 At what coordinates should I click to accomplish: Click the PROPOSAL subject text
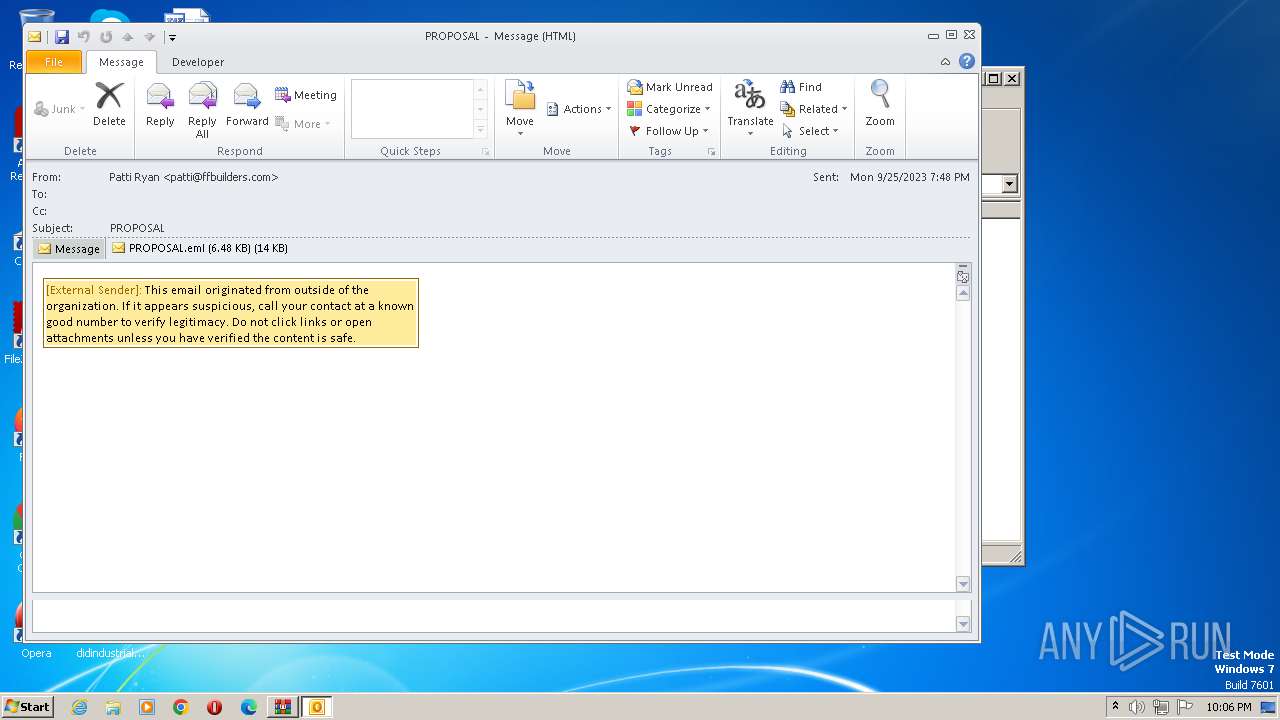[137, 228]
